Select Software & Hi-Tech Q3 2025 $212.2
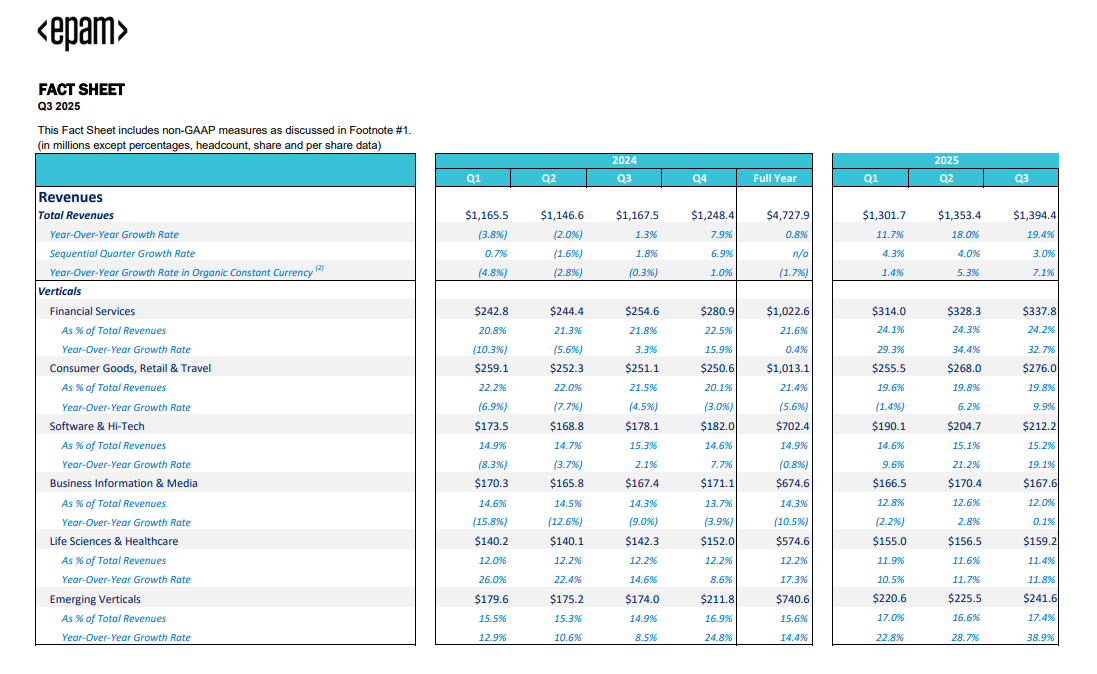 point(1040,426)
